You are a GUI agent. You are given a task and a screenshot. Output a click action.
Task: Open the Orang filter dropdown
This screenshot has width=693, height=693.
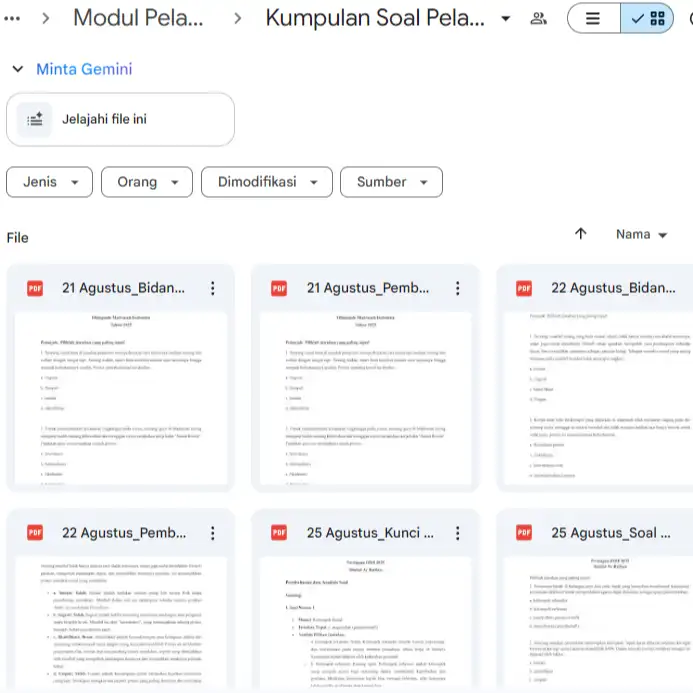pos(148,182)
